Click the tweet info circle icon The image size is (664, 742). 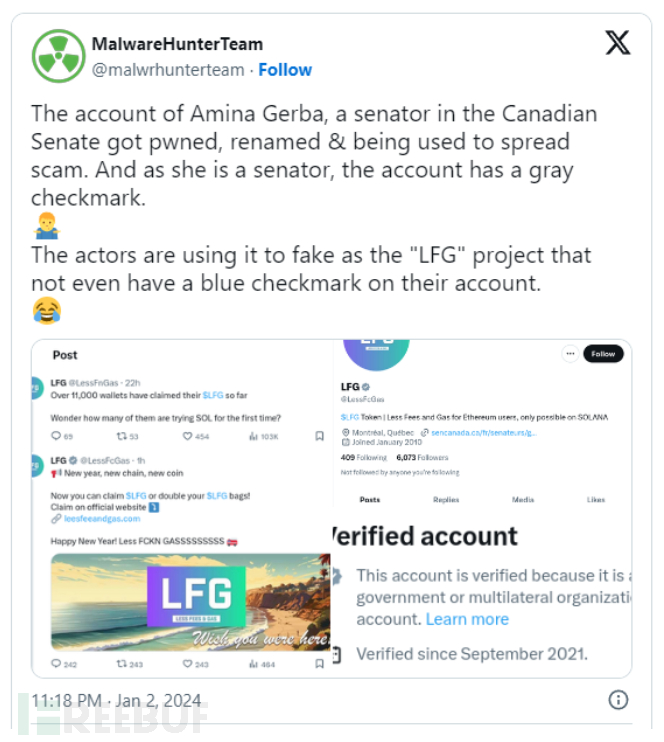click(619, 699)
